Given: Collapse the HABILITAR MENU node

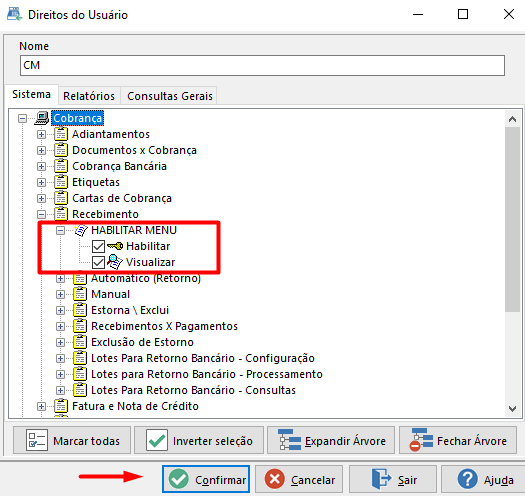Looking at the screenshot, I should point(61,230).
